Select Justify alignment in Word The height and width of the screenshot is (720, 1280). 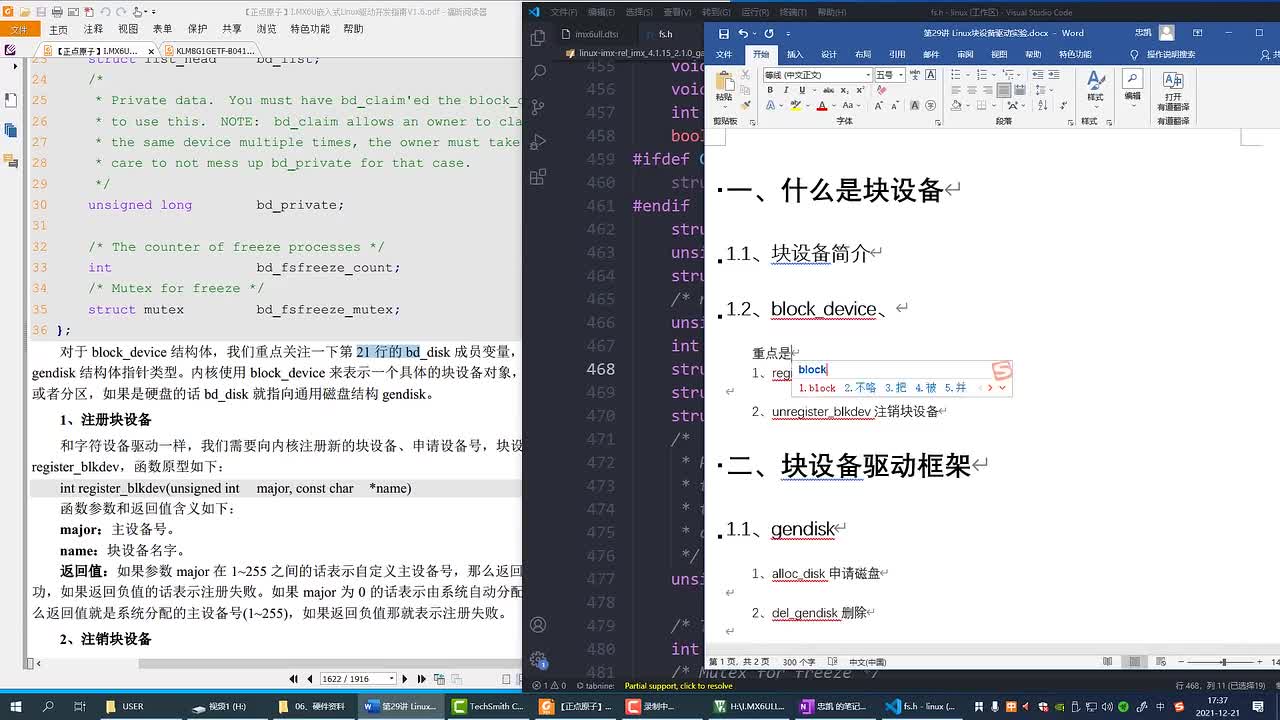[x=1003, y=90]
